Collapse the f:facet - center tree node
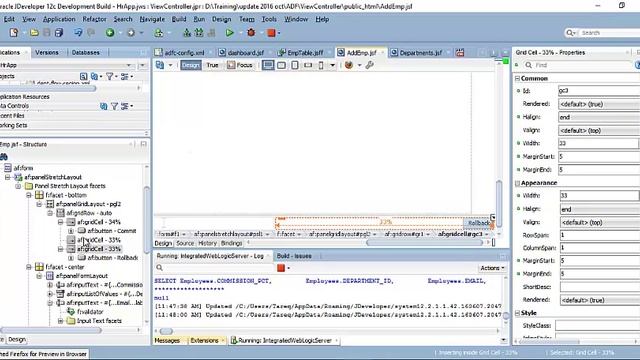 point(29,267)
